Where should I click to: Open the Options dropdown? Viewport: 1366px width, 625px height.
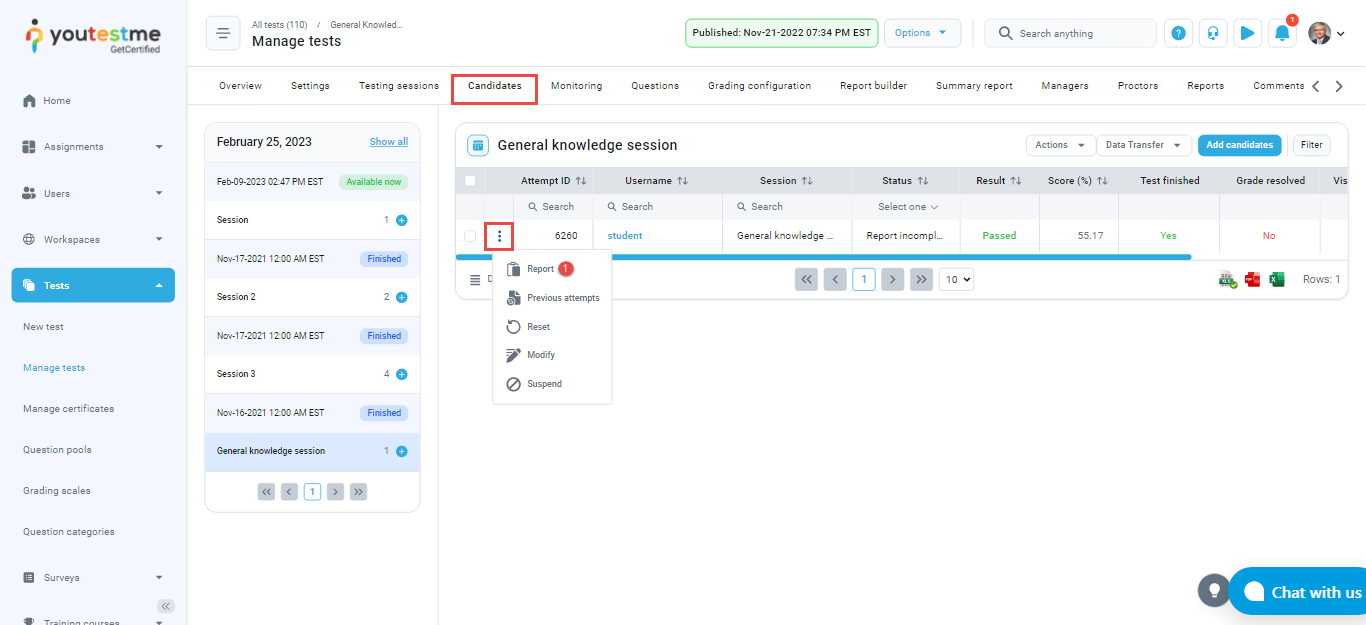coord(921,33)
